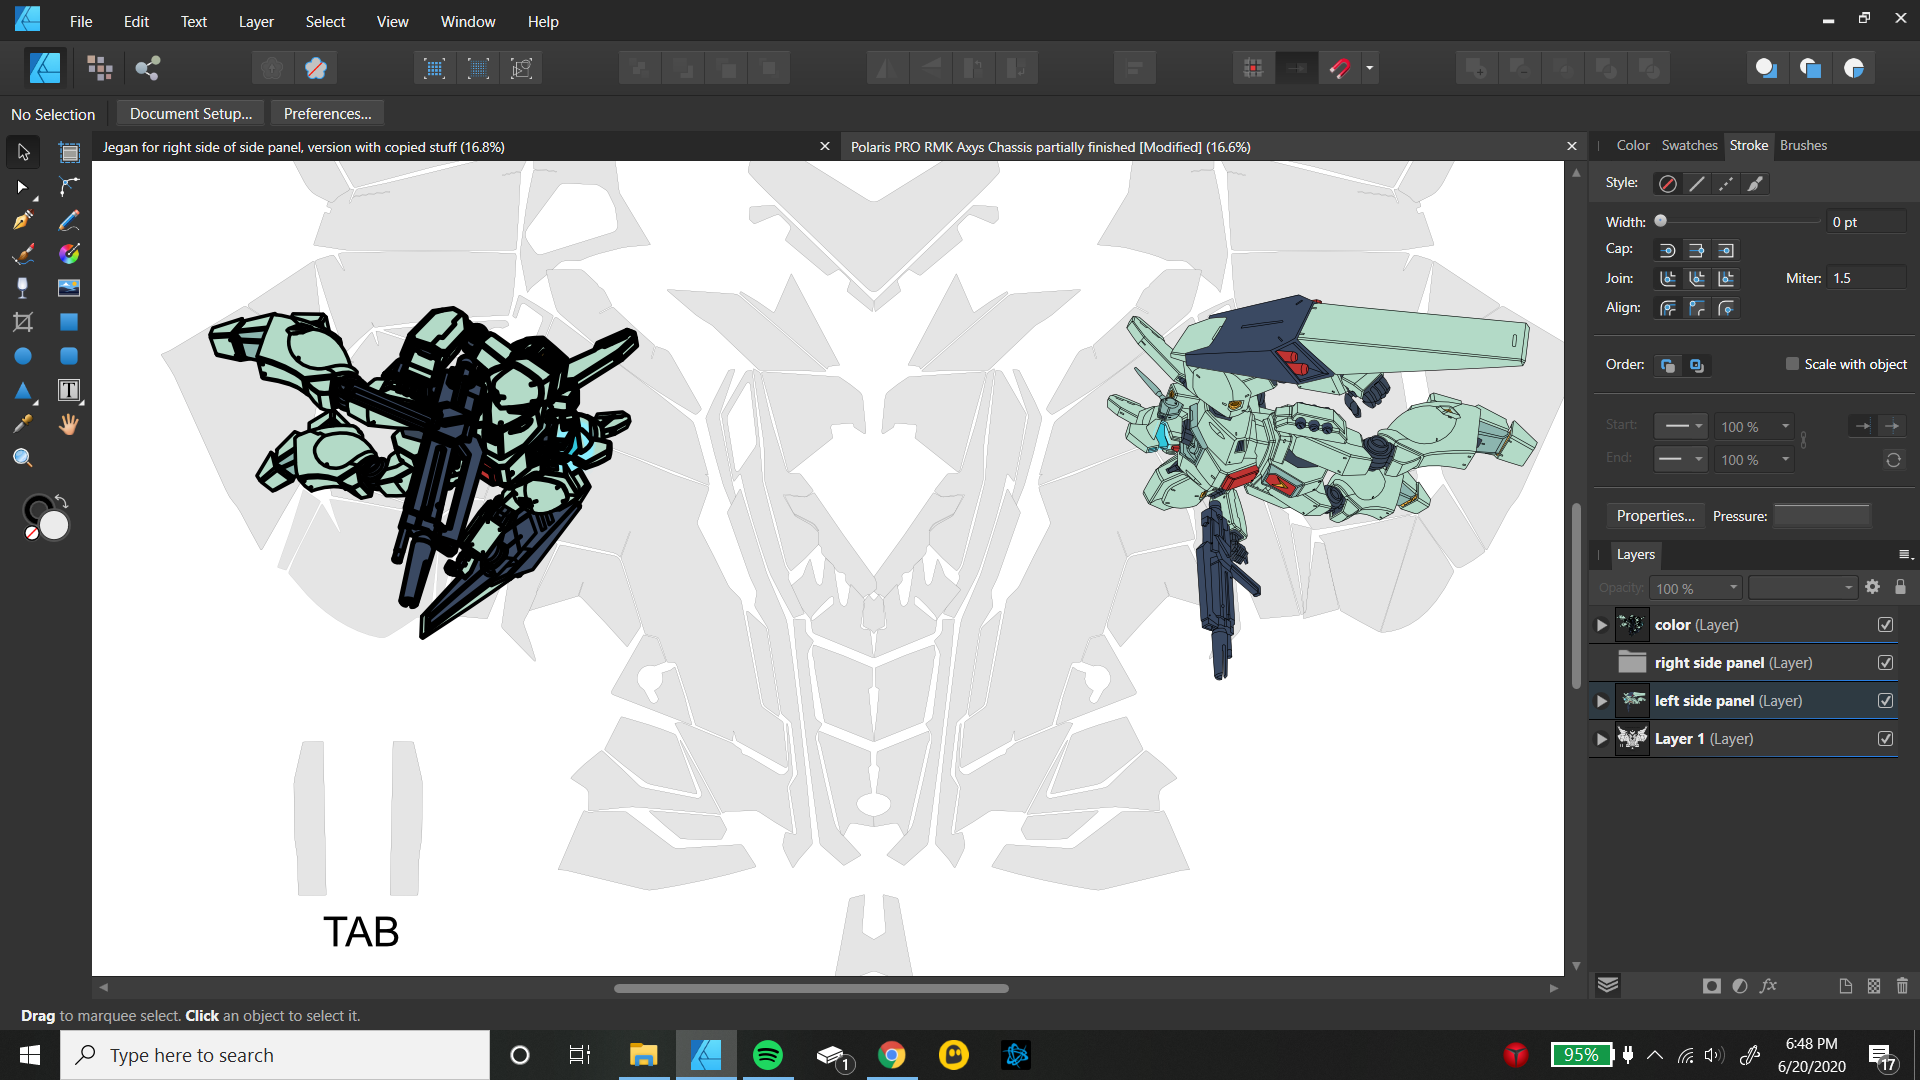The image size is (1920, 1080).
Task: Open the snapping options dropdown arrow
Action: pyautogui.click(x=1369, y=68)
